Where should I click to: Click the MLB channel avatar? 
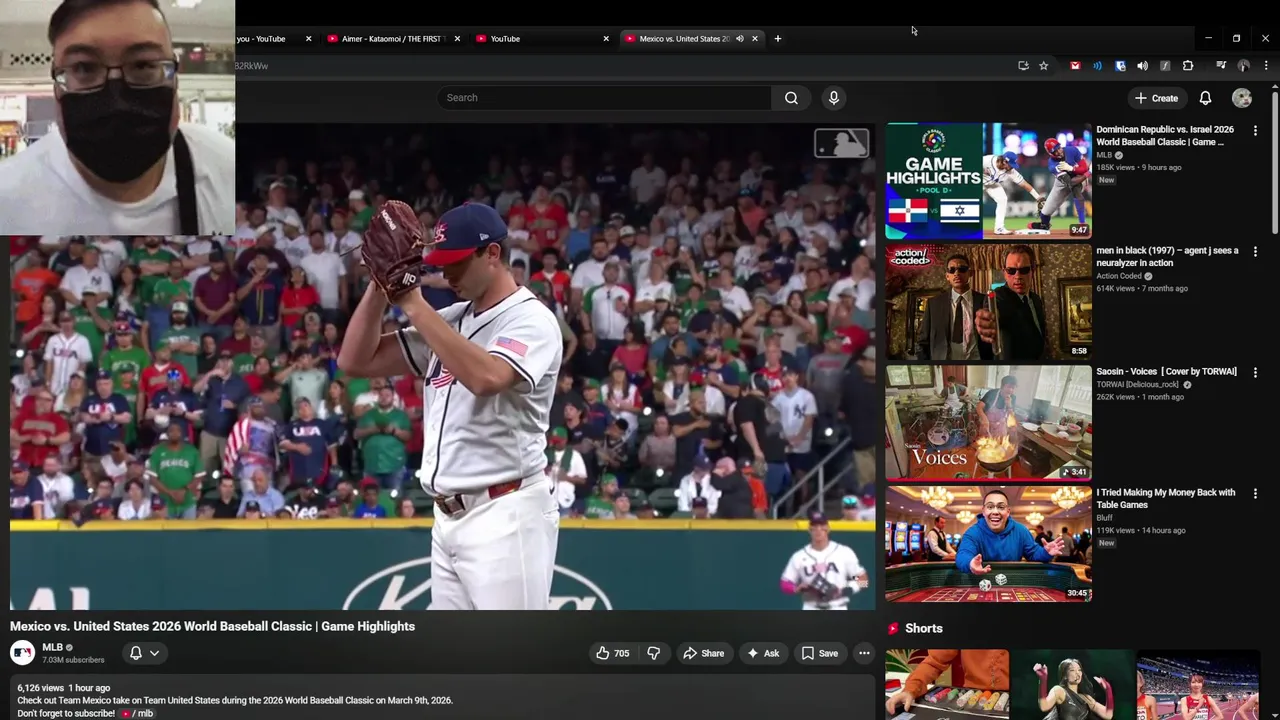coord(22,653)
